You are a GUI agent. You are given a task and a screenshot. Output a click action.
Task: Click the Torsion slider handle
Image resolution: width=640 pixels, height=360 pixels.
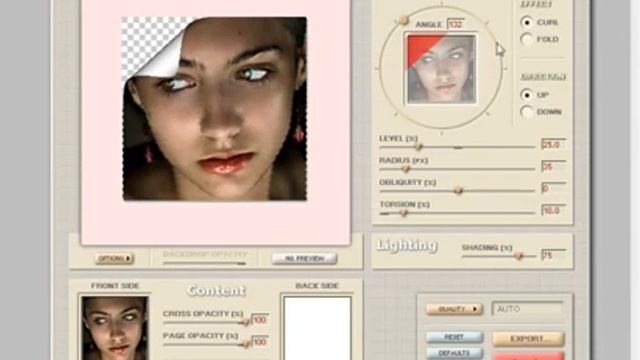pos(403,213)
